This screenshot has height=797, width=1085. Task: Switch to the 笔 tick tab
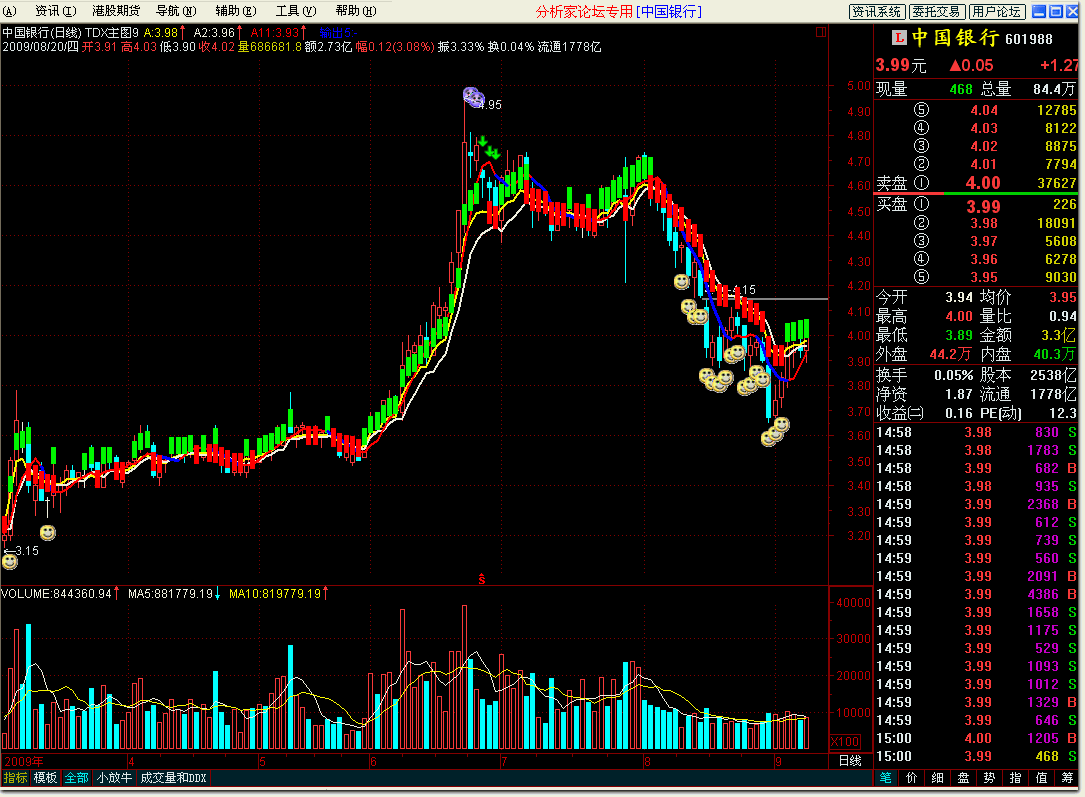886,778
